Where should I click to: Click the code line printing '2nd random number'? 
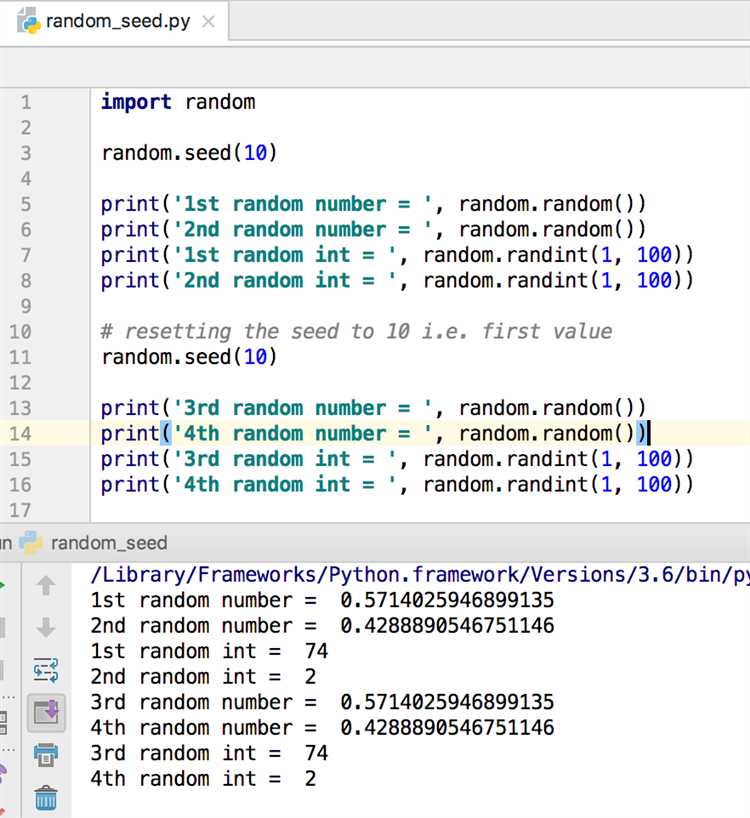(x=373, y=230)
